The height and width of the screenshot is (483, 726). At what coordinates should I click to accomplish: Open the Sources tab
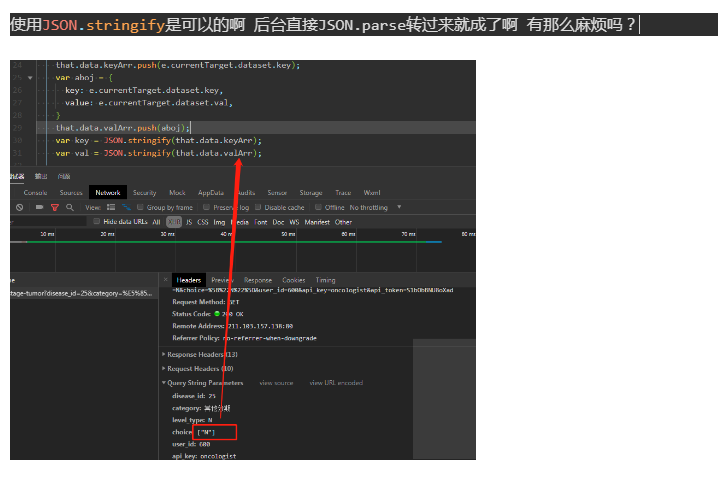[71, 193]
